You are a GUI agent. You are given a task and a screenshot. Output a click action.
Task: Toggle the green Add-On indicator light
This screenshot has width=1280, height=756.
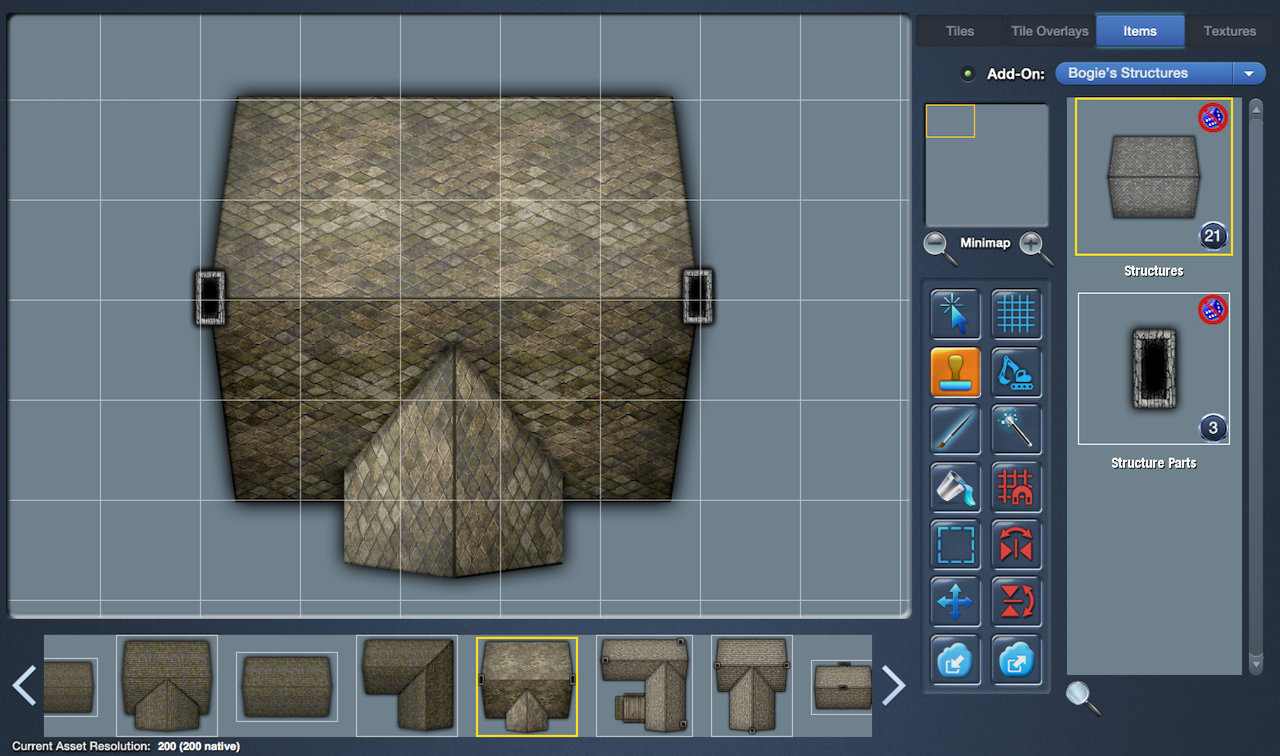967,74
